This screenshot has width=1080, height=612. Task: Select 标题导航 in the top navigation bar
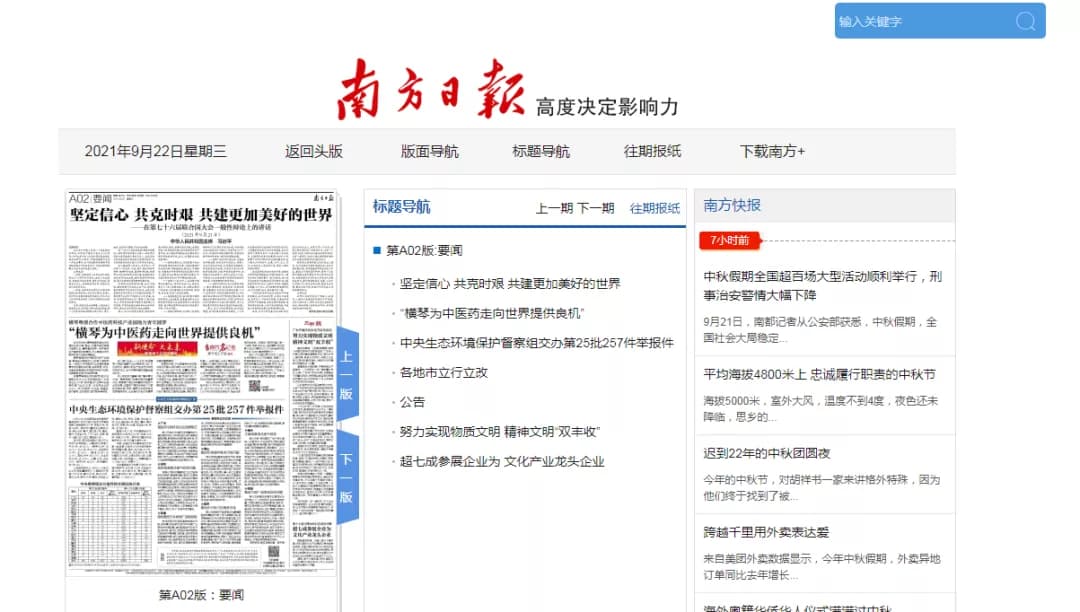(541, 151)
